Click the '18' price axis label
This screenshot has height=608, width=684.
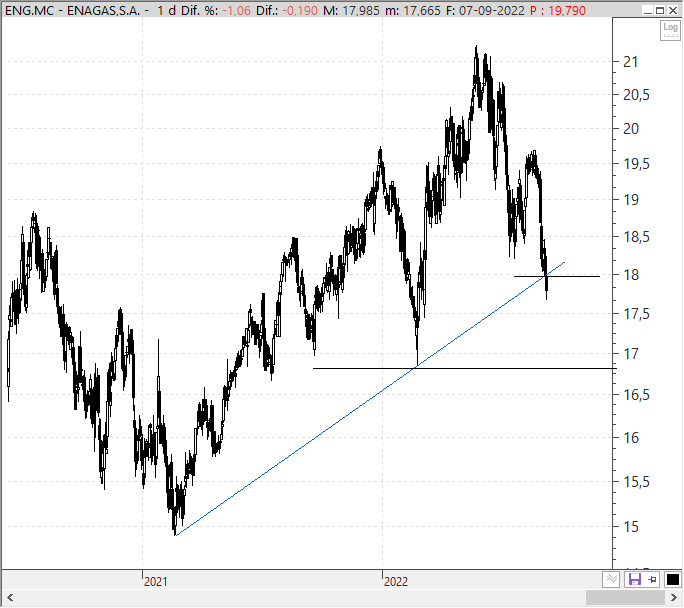[x=631, y=275]
